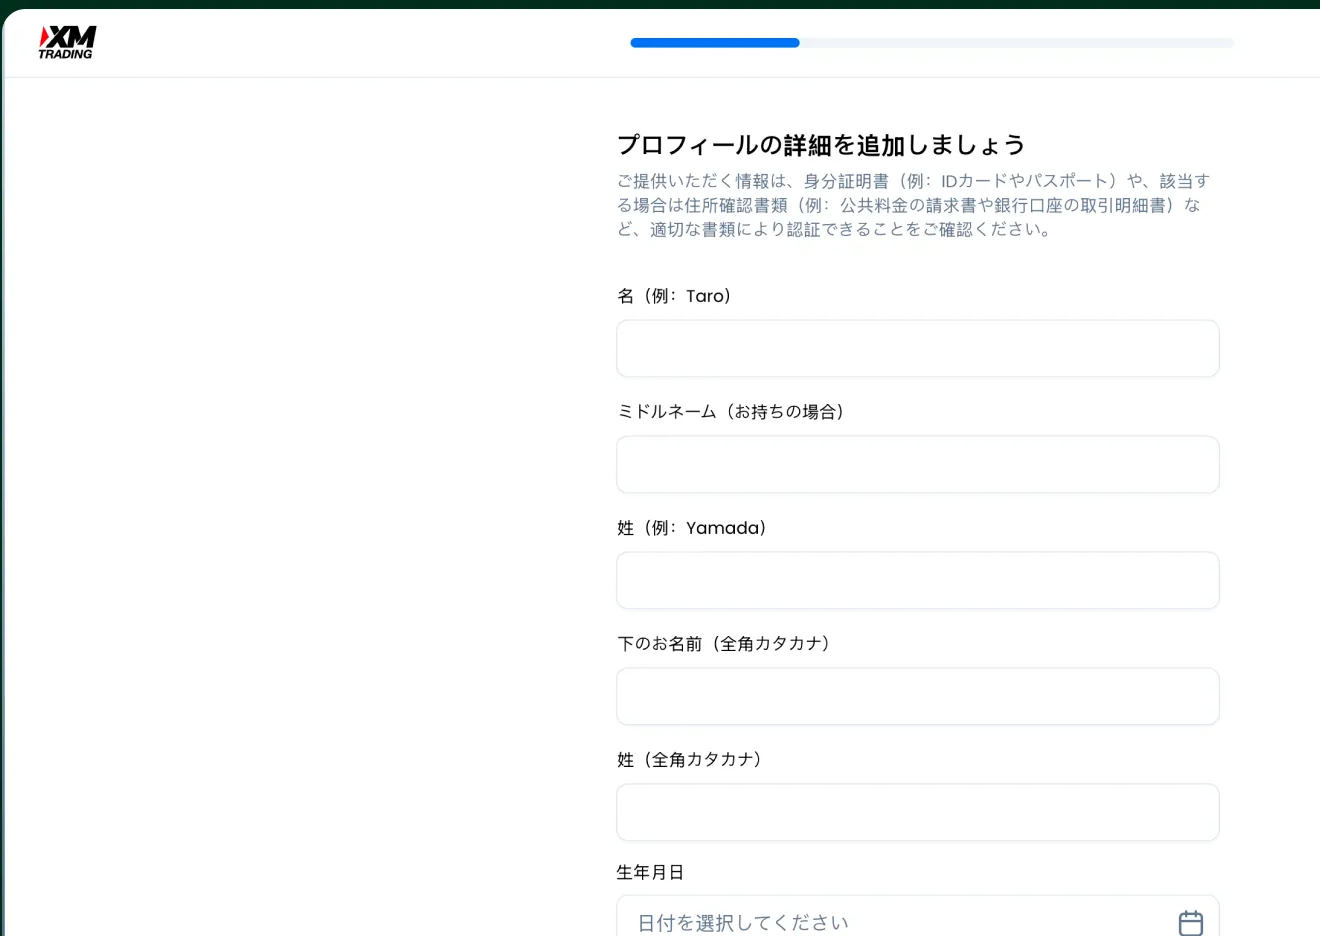
Task: Click the 姓(例:Yamada) label text
Action: pos(692,528)
